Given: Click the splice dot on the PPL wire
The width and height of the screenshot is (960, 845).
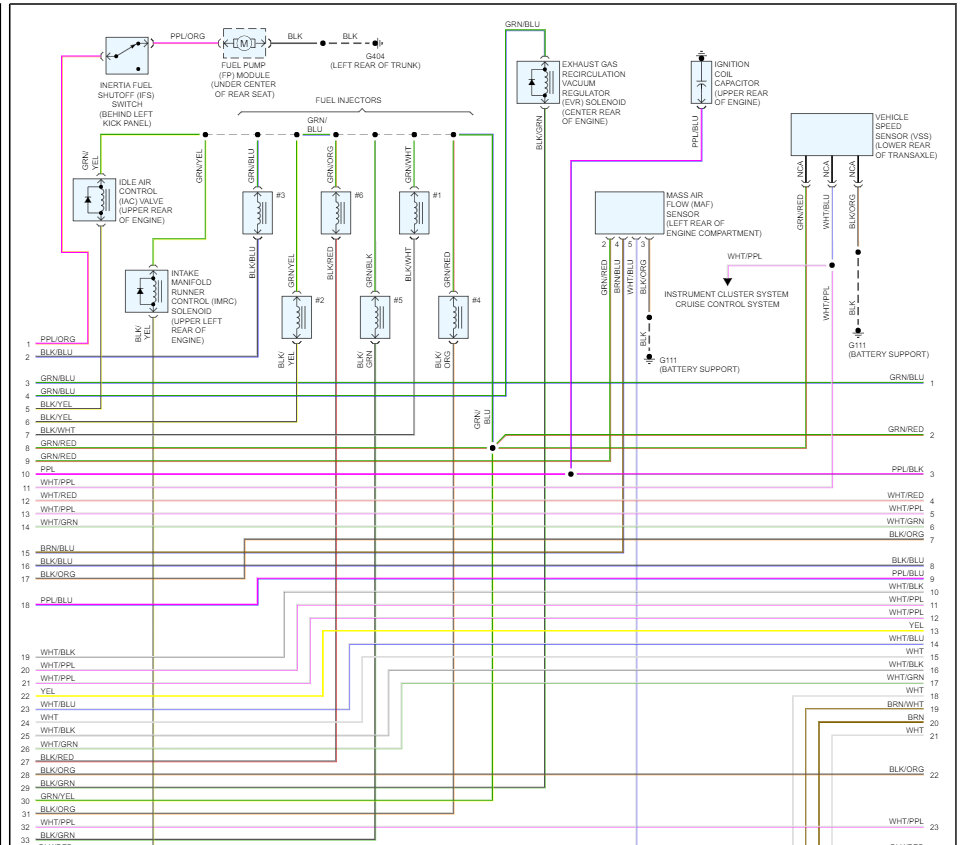Looking at the screenshot, I should tap(571, 474).
